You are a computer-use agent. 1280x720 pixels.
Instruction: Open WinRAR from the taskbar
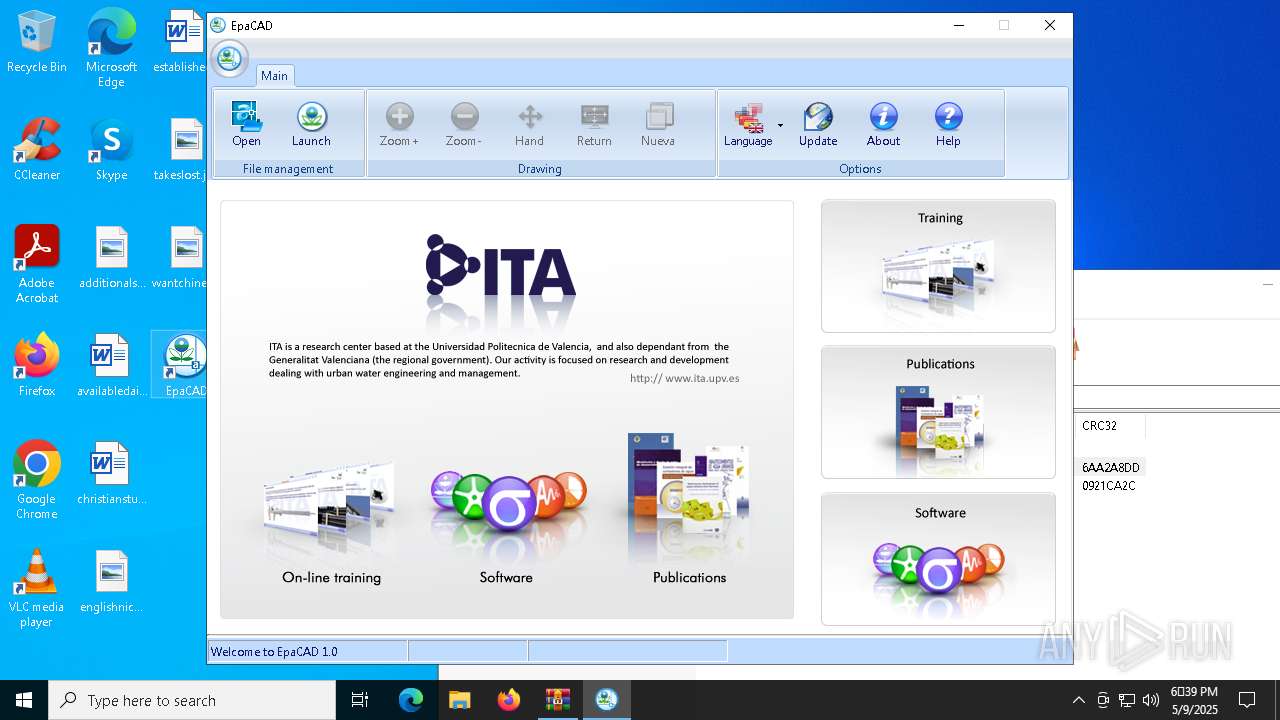click(x=557, y=700)
